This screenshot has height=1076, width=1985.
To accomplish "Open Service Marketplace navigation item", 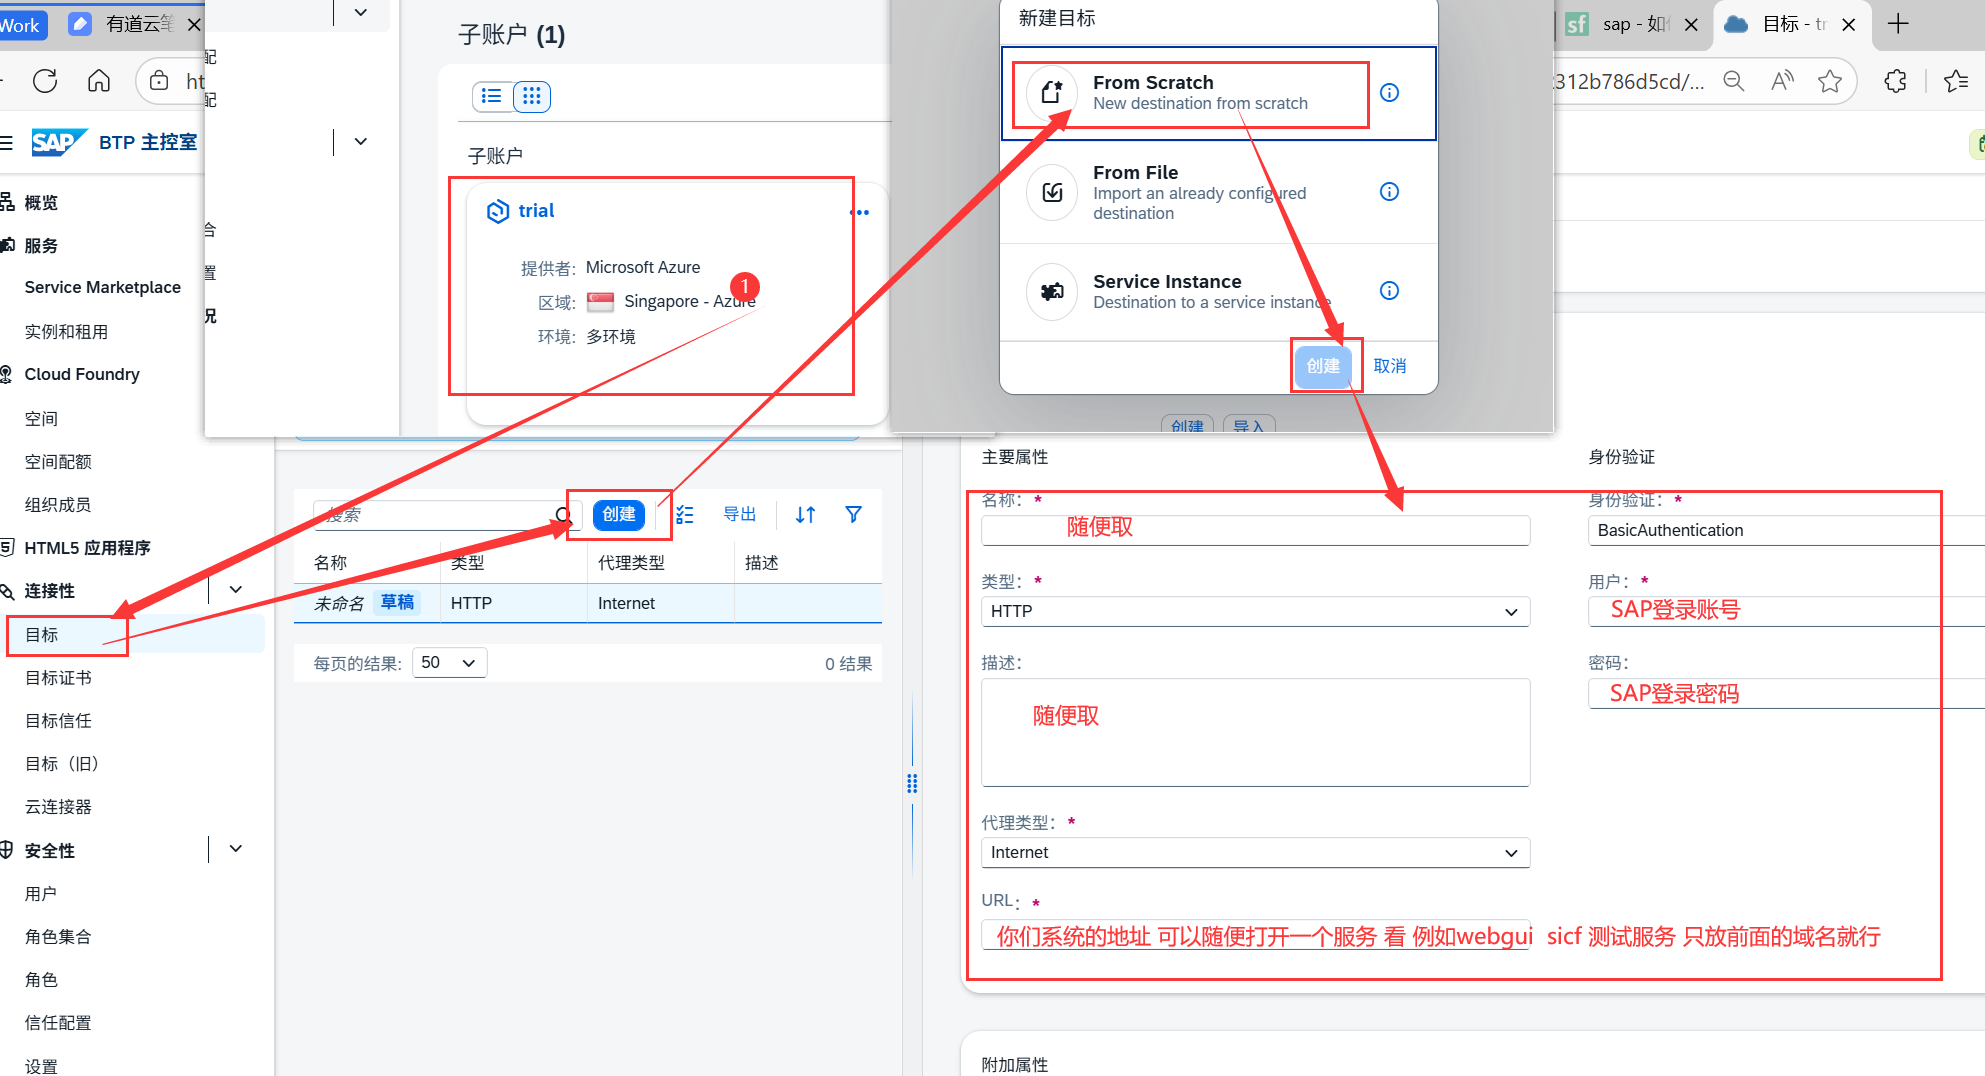I will [103, 288].
